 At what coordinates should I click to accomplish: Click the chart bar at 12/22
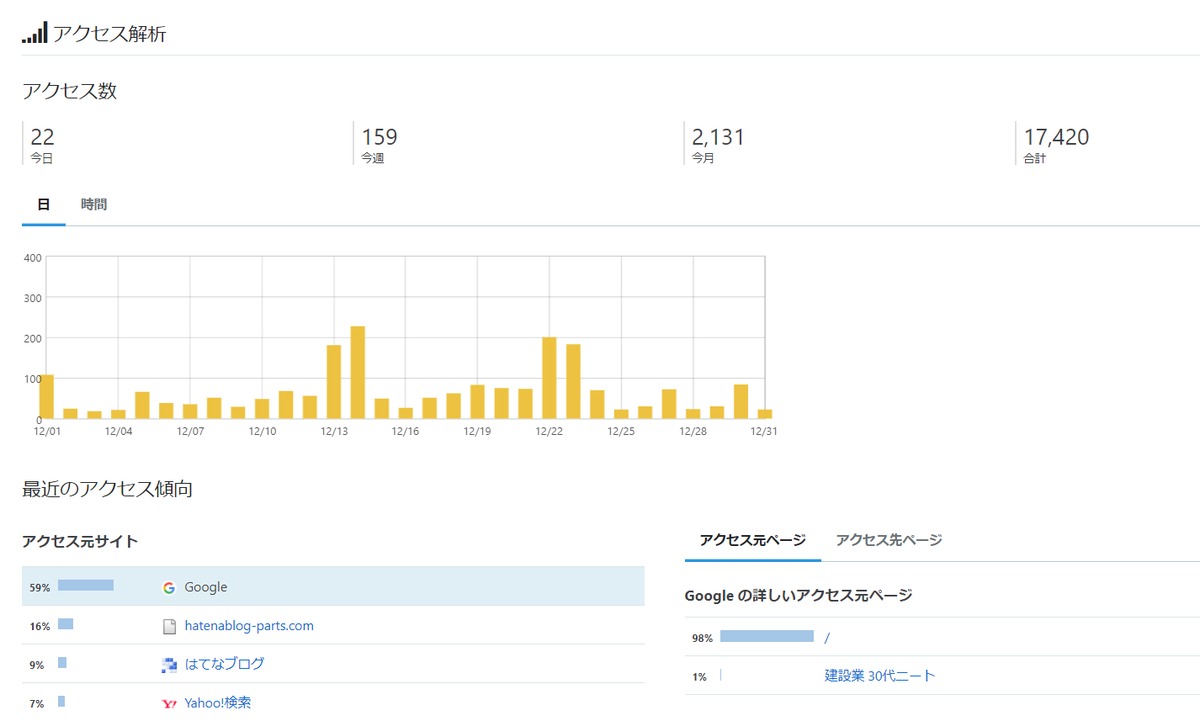549,378
